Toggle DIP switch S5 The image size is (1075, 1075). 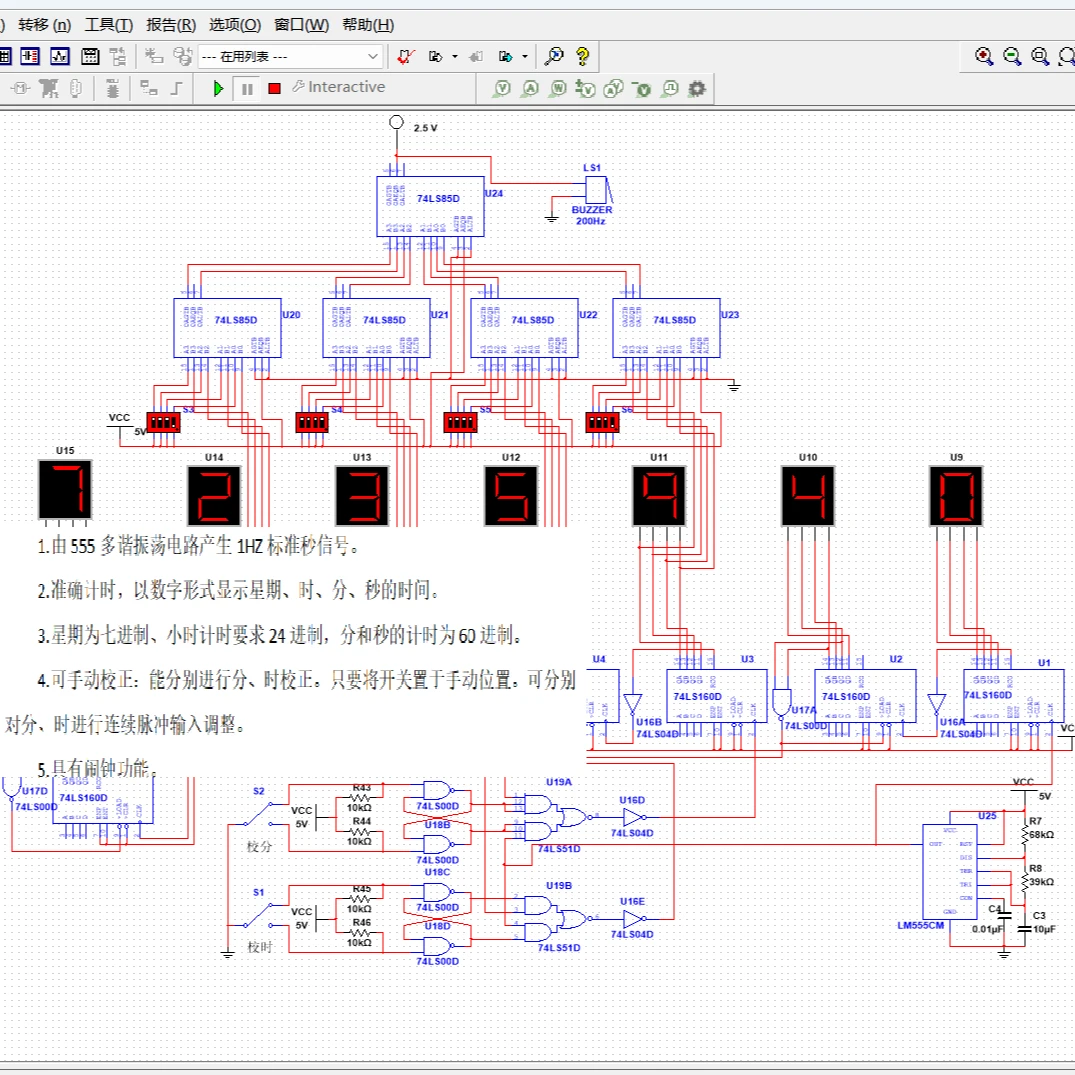click(460, 422)
